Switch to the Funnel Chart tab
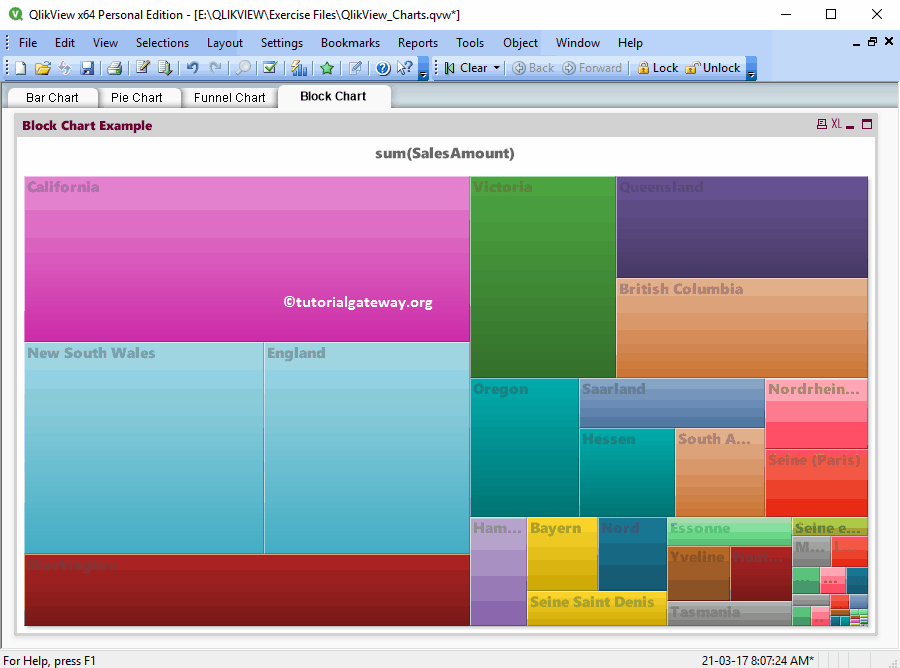This screenshot has height=668, width=900. pos(229,97)
